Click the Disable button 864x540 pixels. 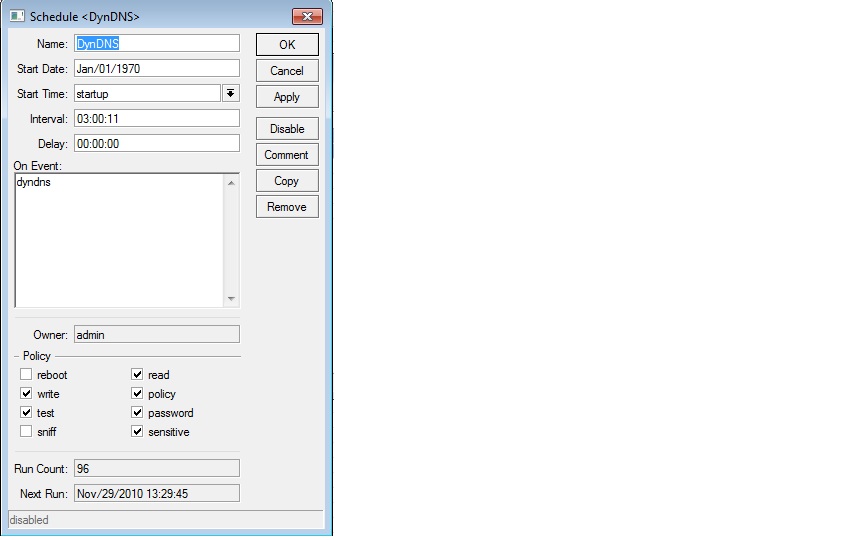coord(287,128)
